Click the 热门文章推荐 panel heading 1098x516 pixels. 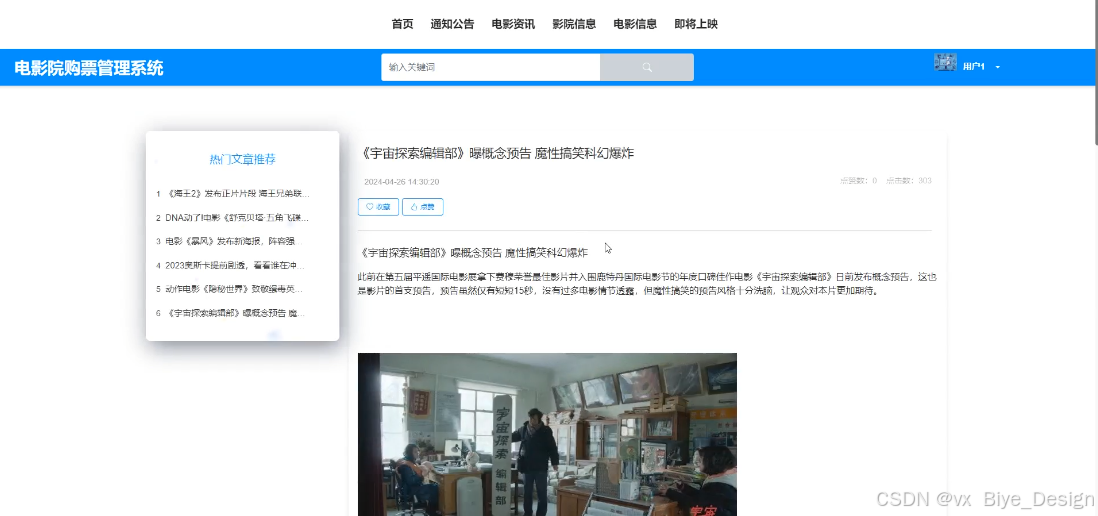(242, 160)
